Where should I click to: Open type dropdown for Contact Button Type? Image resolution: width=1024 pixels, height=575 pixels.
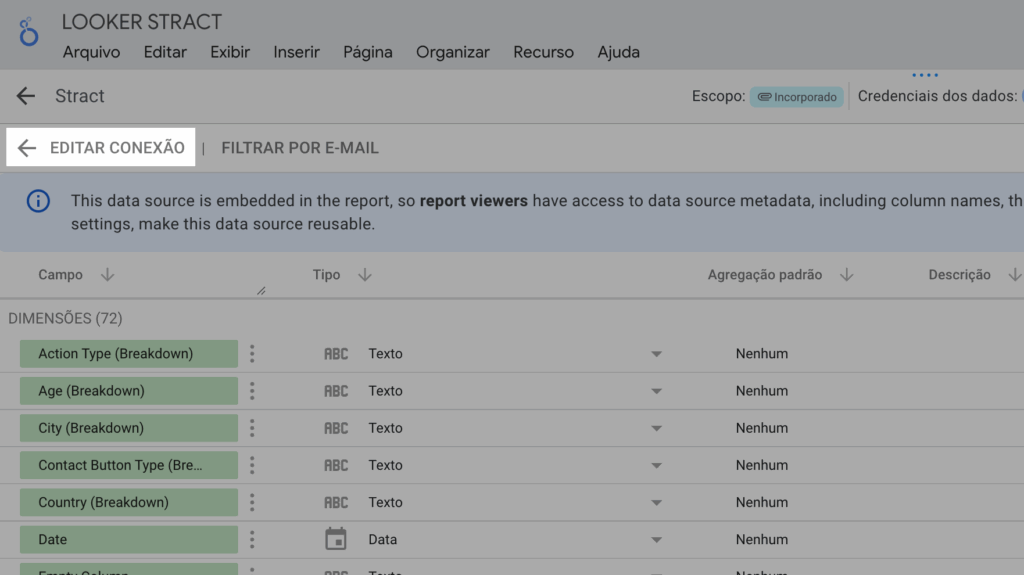(656, 465)
